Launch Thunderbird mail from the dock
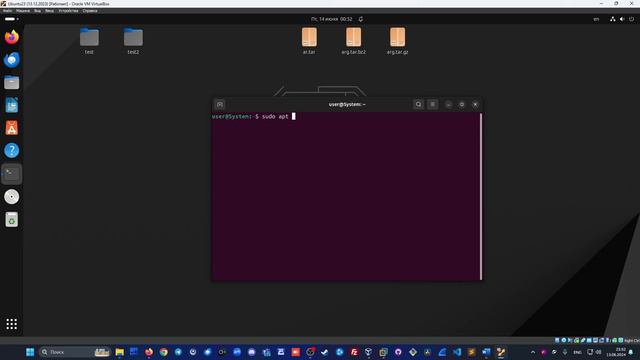640x360 pixels. coord(11,60)
